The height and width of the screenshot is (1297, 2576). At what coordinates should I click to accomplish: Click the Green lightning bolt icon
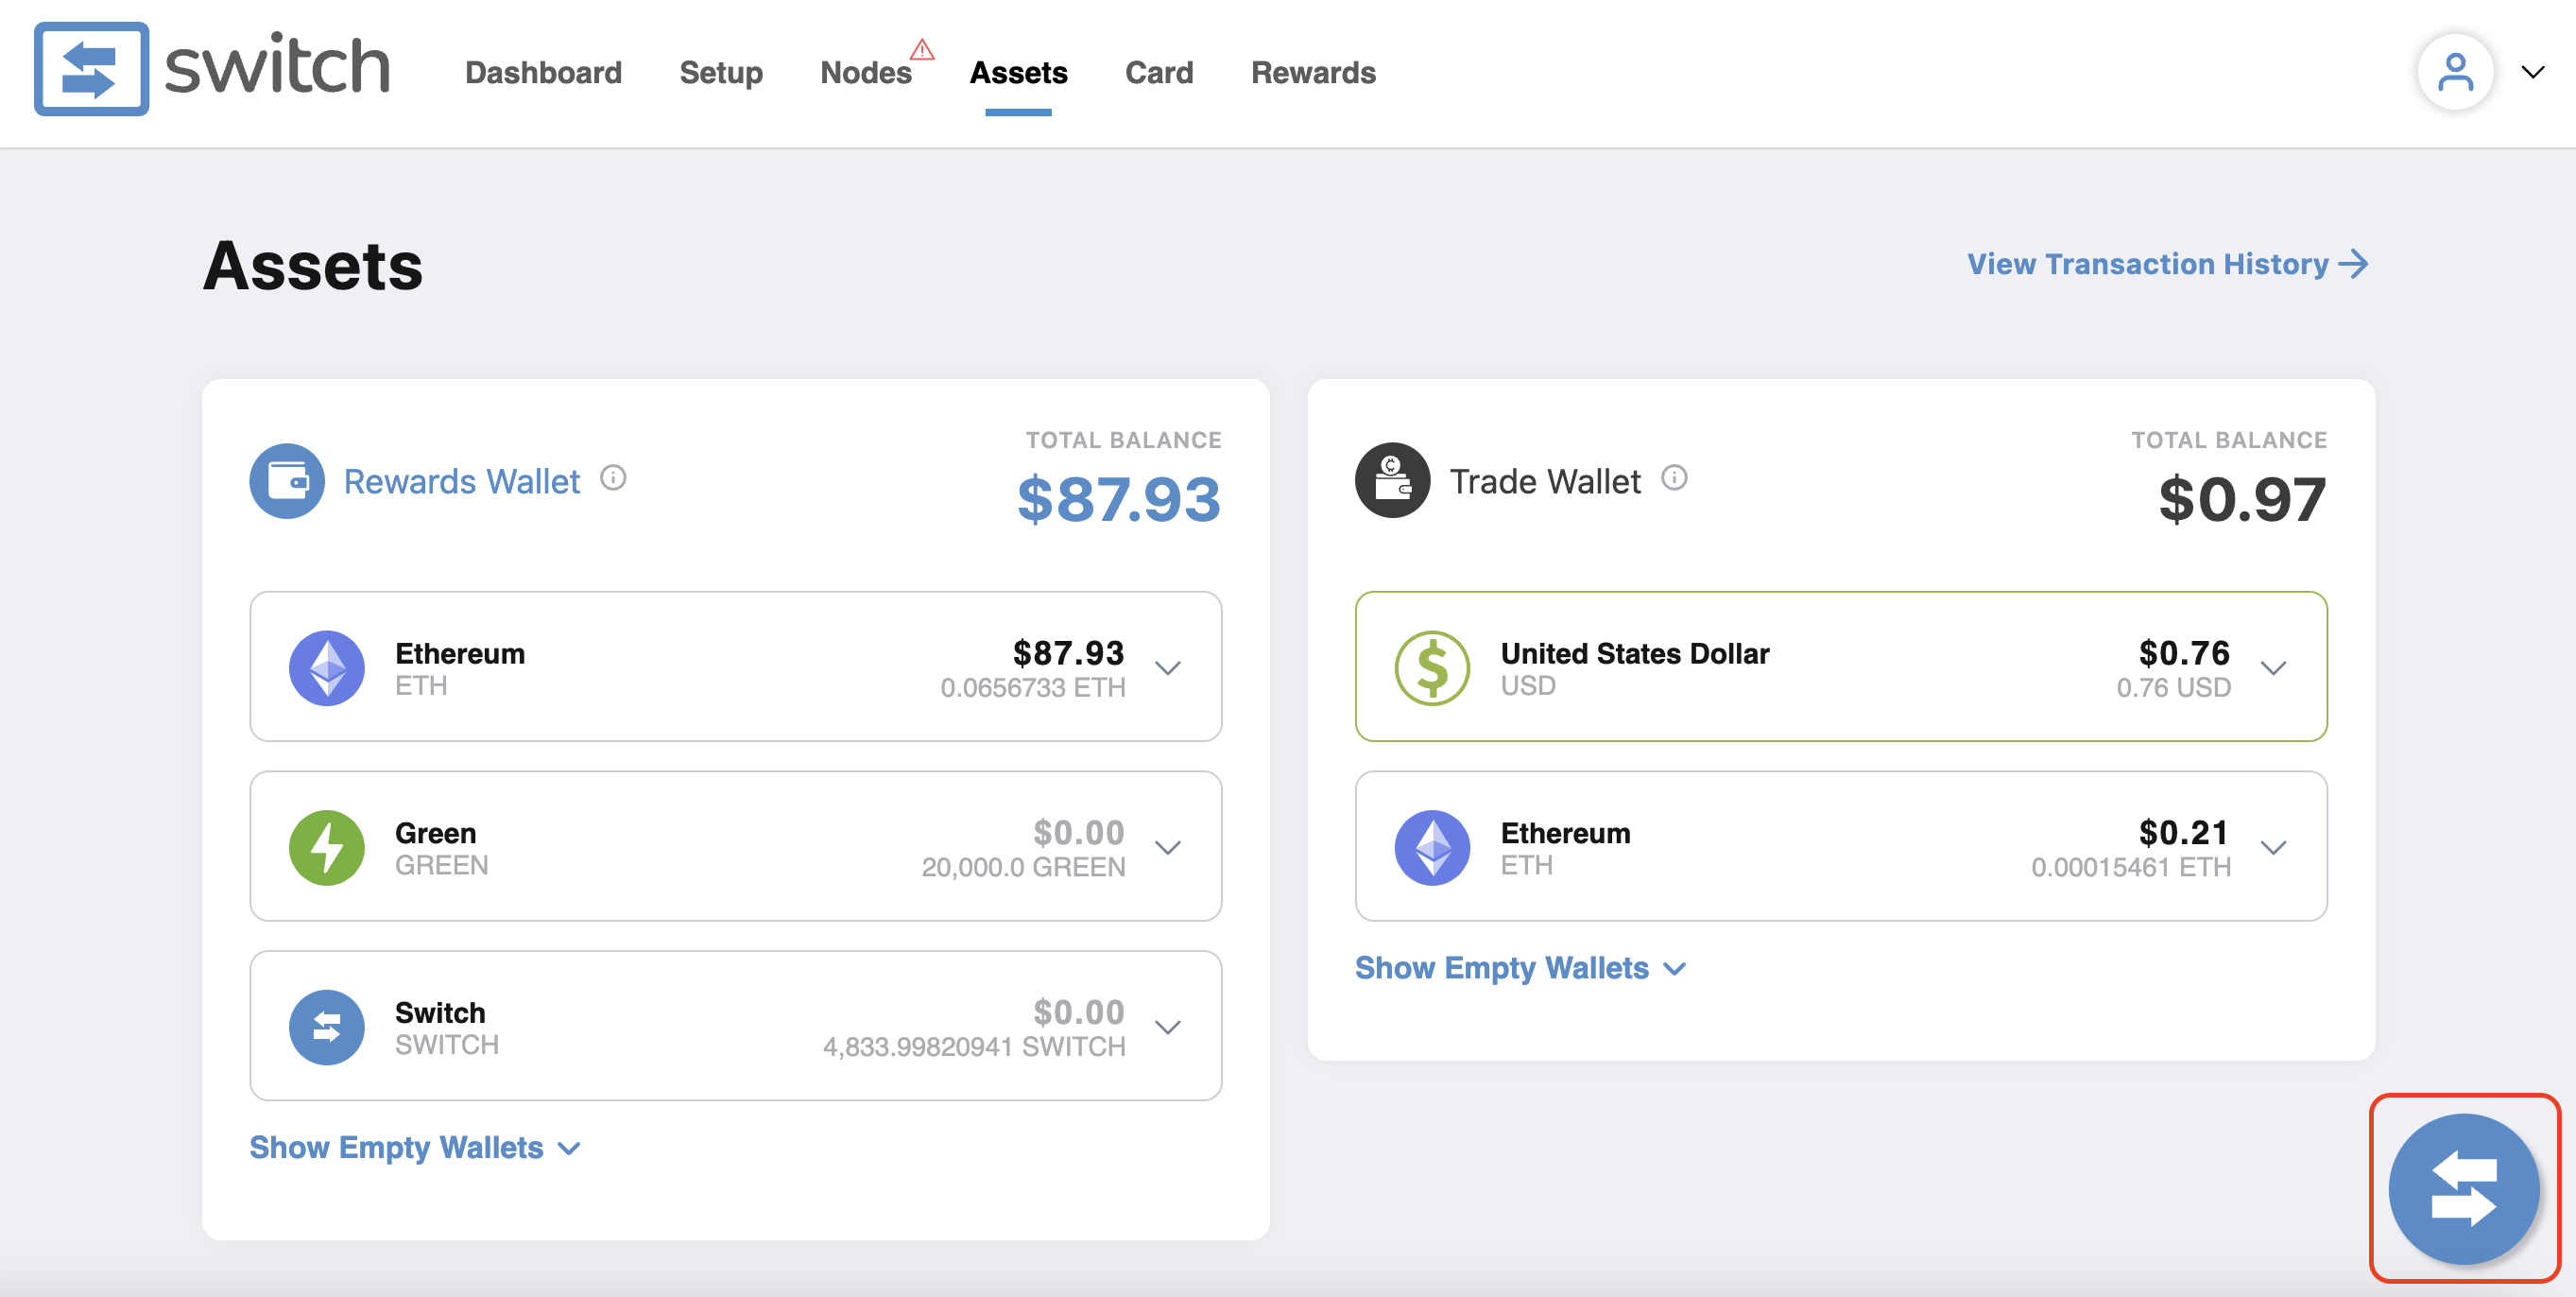tap(327, 848)
